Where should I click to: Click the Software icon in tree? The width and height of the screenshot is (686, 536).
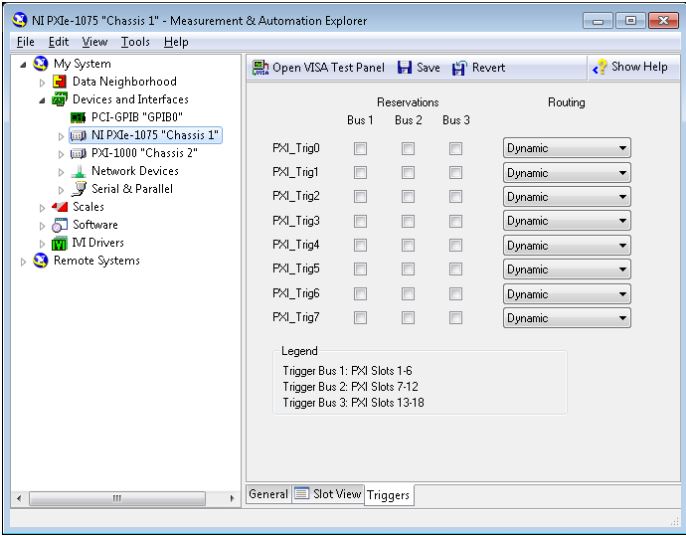[x=60, y=225]
